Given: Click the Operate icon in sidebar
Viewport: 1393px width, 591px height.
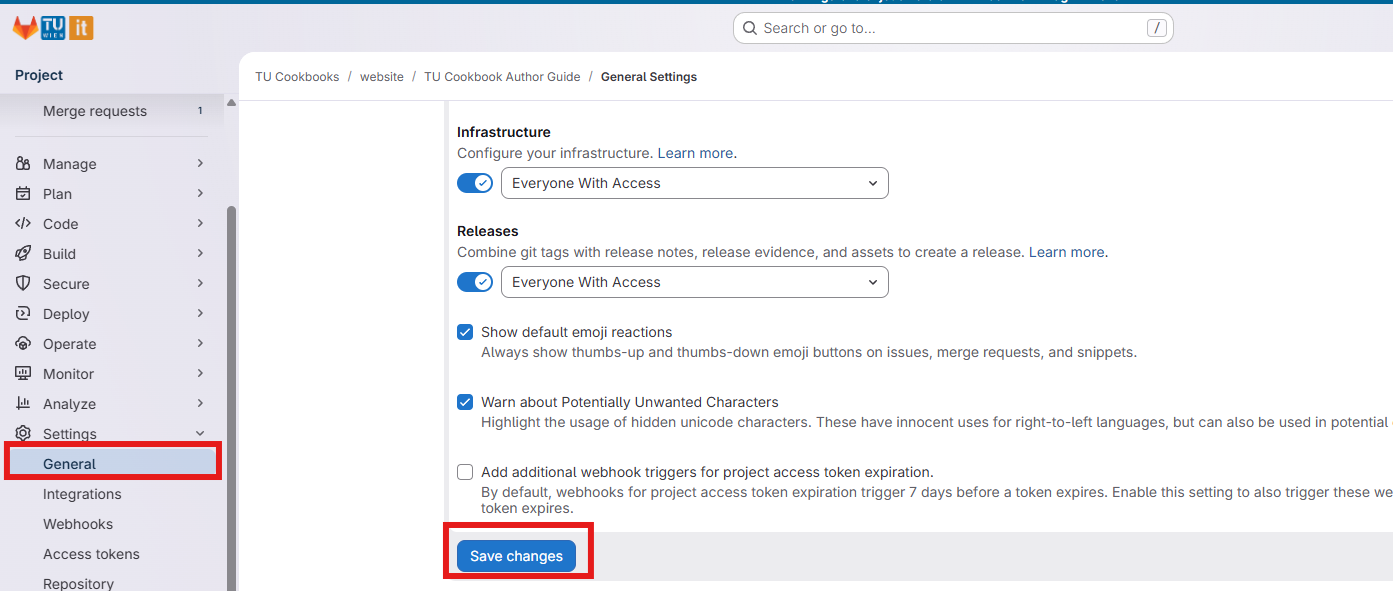Looking at the screenshot, I should coord(23,344).
